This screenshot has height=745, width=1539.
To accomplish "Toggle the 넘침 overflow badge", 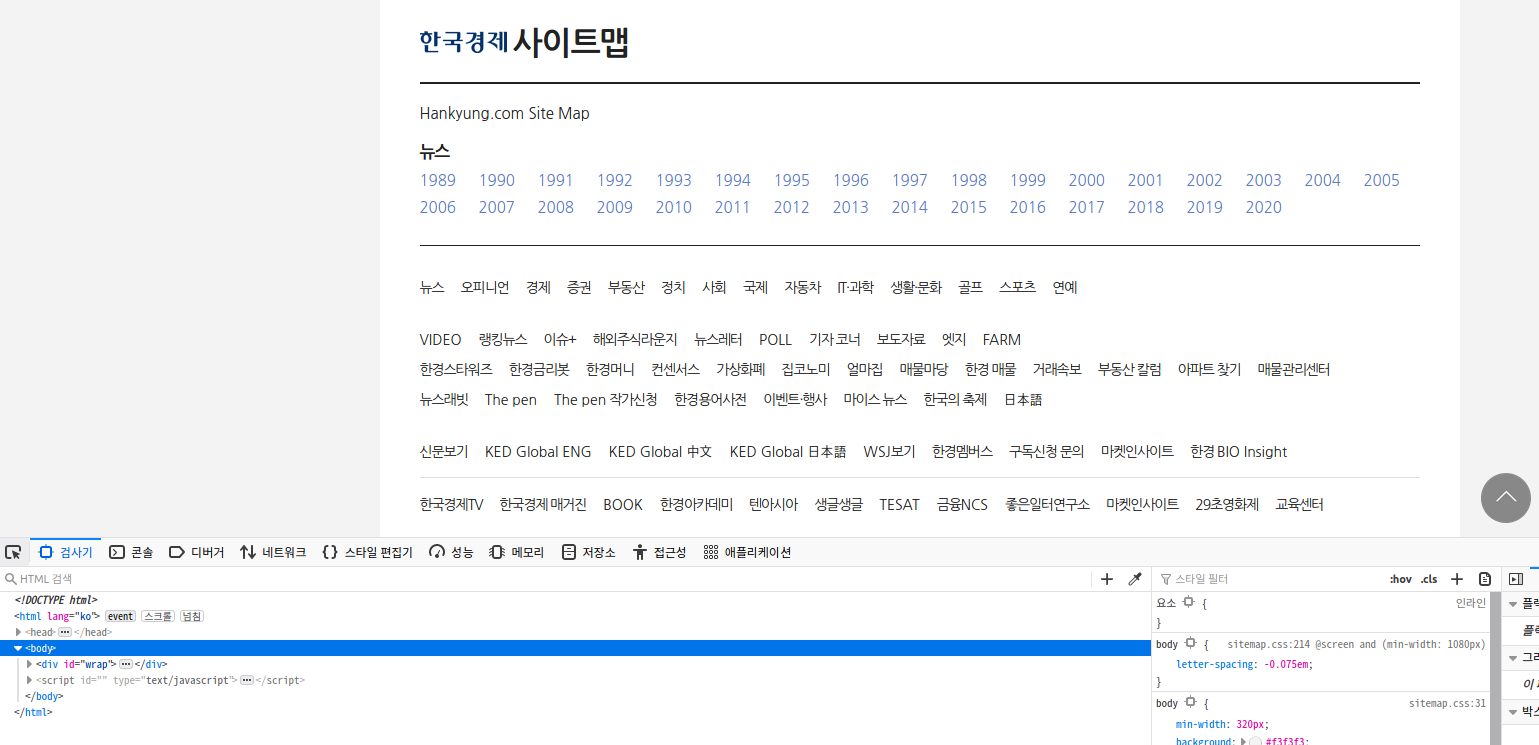I will click(192, 616).
